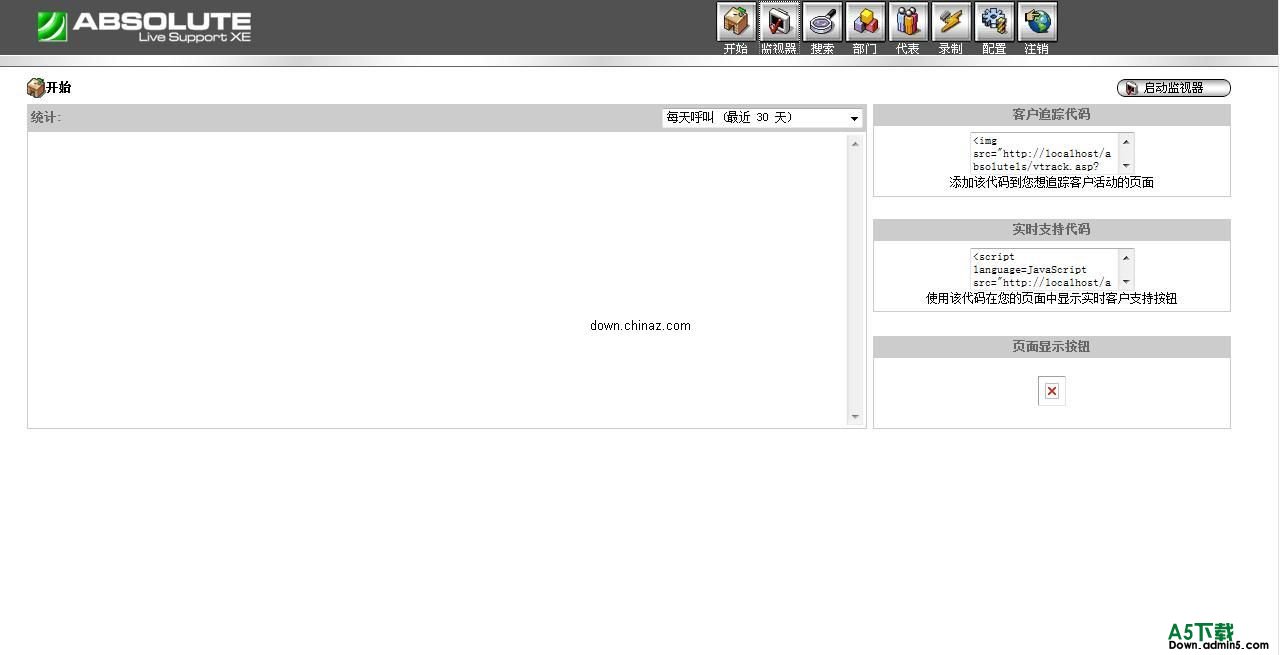The image size is (1280, 655).
Task: Click down arrow of 客户追踪代码 textarea scrollbar
Action: coord(1126,166)
